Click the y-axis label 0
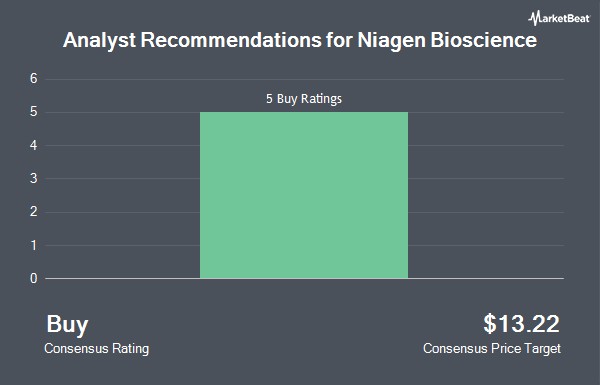Screen dimensions: 600x385 click(x=34, y=278)
